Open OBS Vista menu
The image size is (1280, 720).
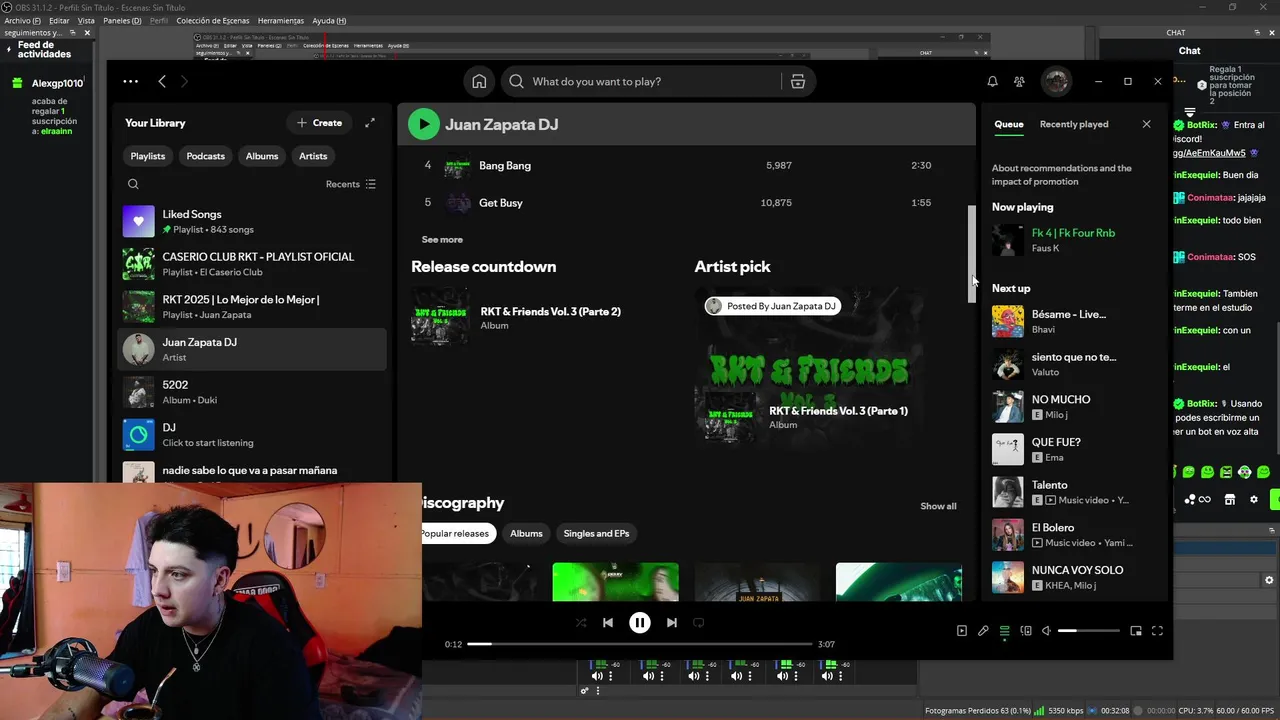point(86,20)
